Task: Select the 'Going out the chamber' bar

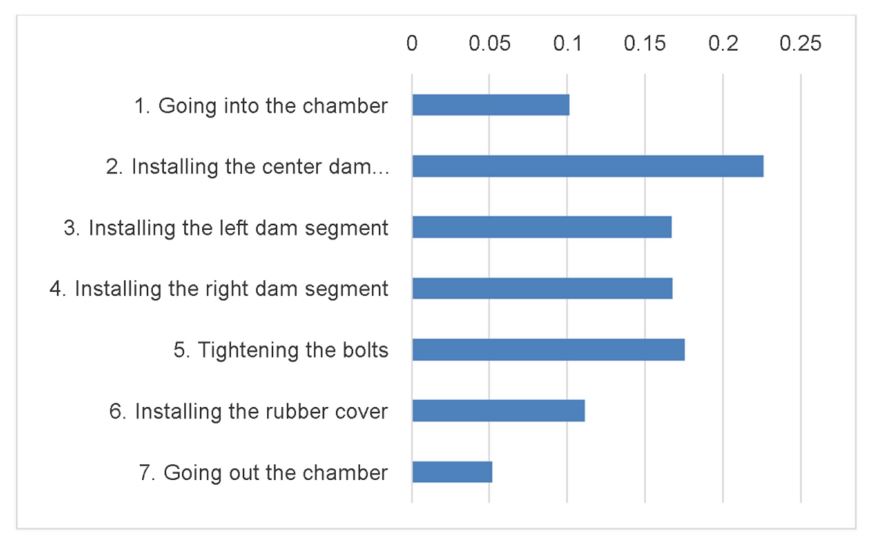Action: tap(452, 472)
